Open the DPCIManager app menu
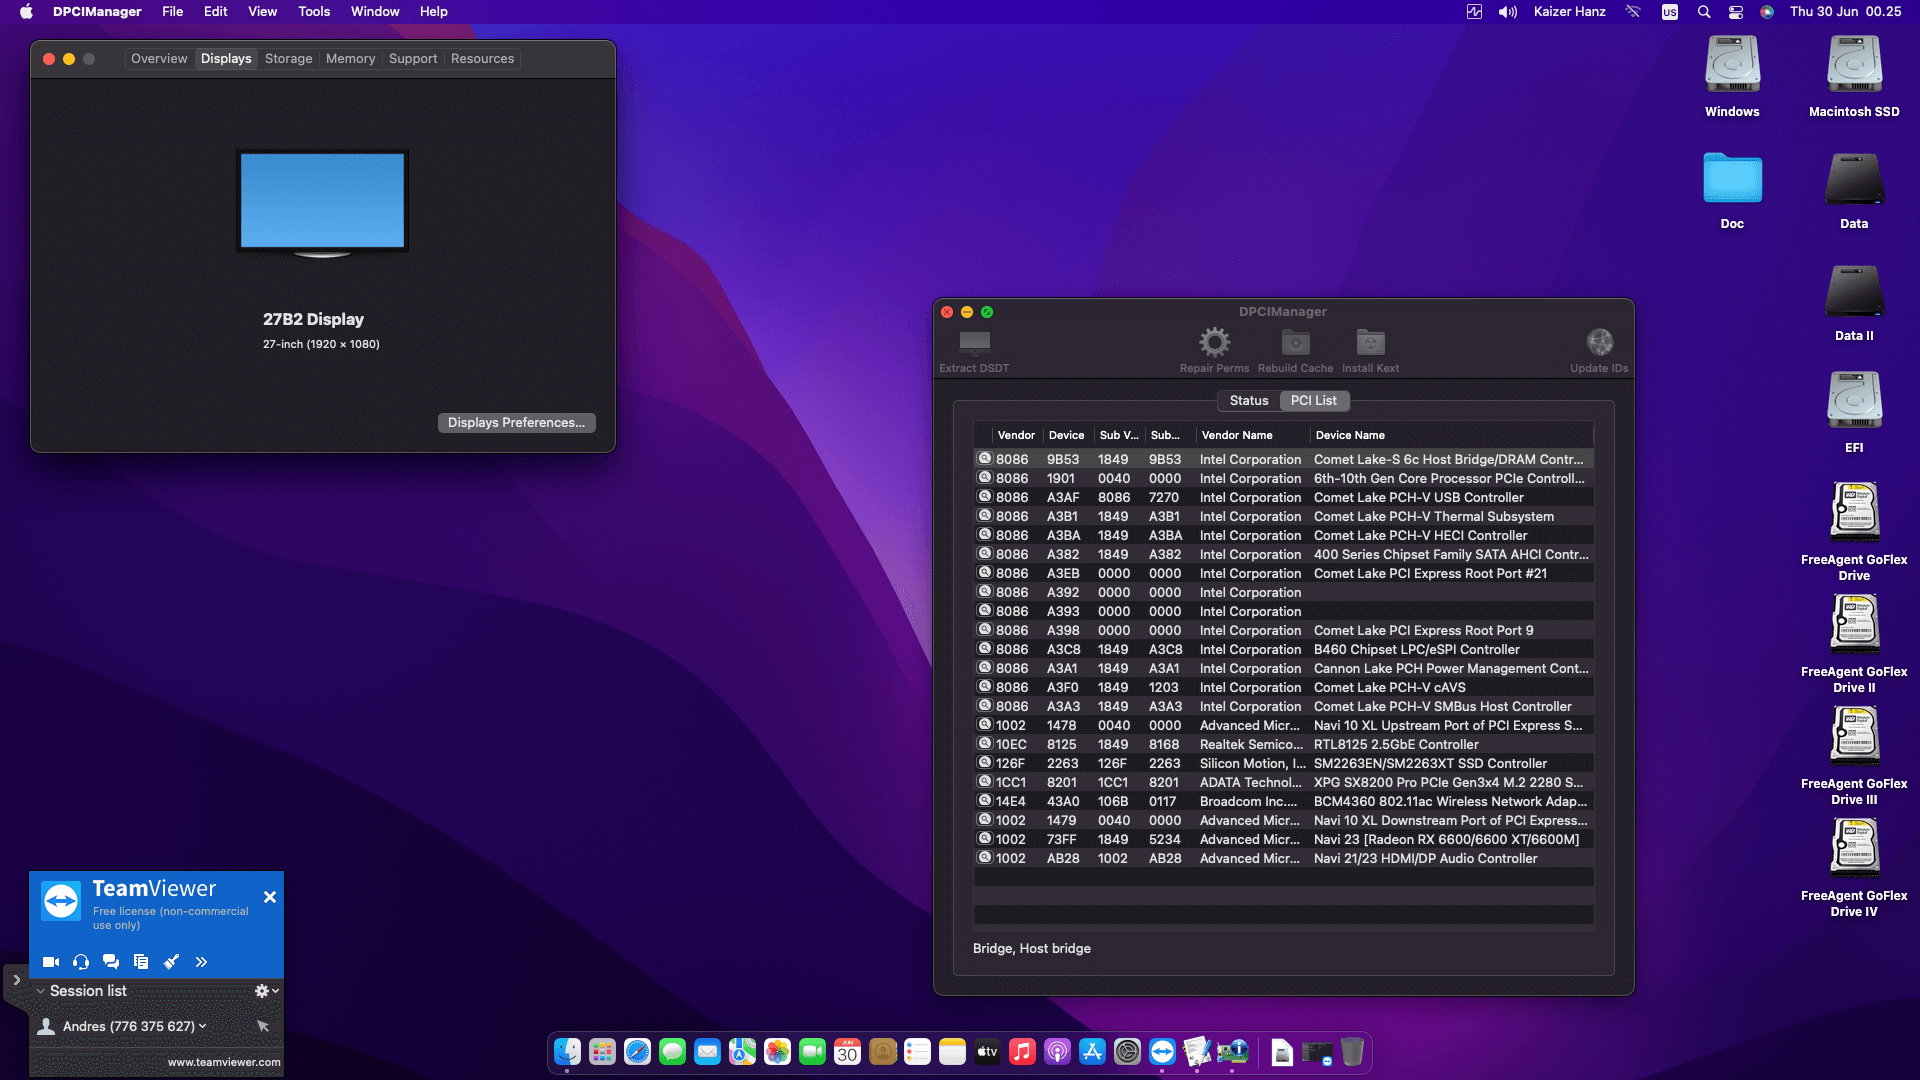Image resolution: width=1920 pixels, height=1080 pixels. click(97, 12)
